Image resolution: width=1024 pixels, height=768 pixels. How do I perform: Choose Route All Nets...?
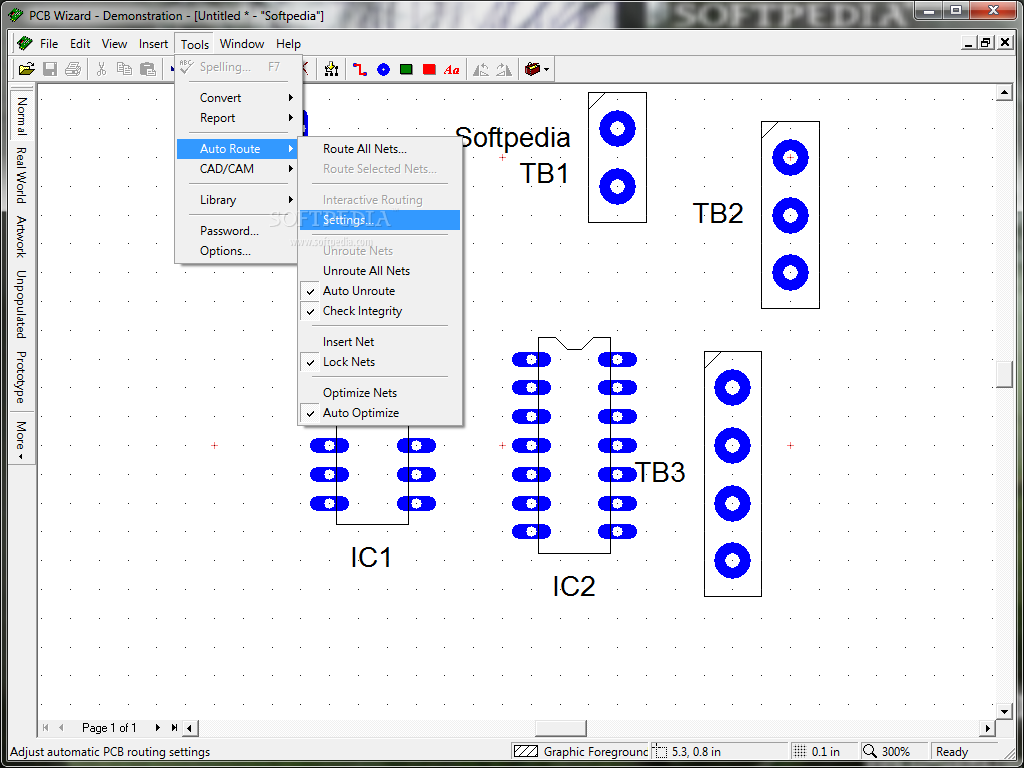(x=379, y=149)
